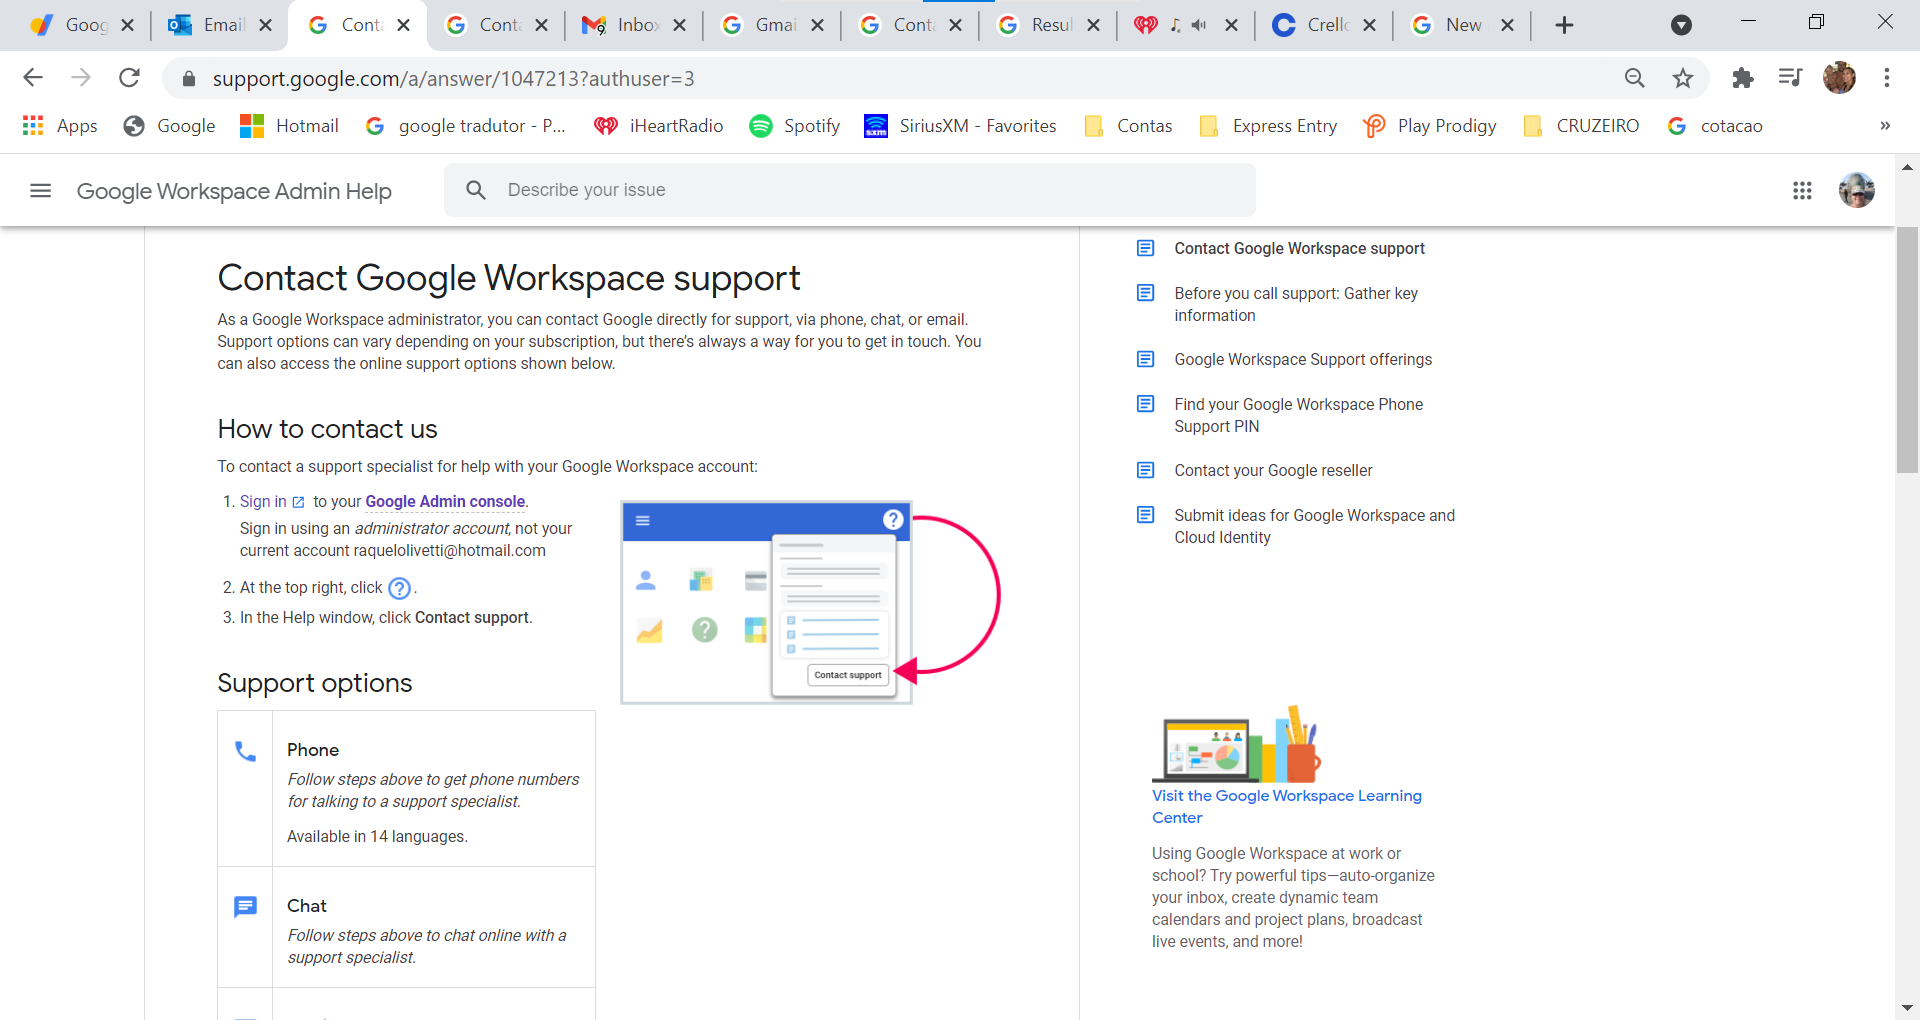Click the Describe your issue search field
1920x1020 pixels.
coord(850,190)
